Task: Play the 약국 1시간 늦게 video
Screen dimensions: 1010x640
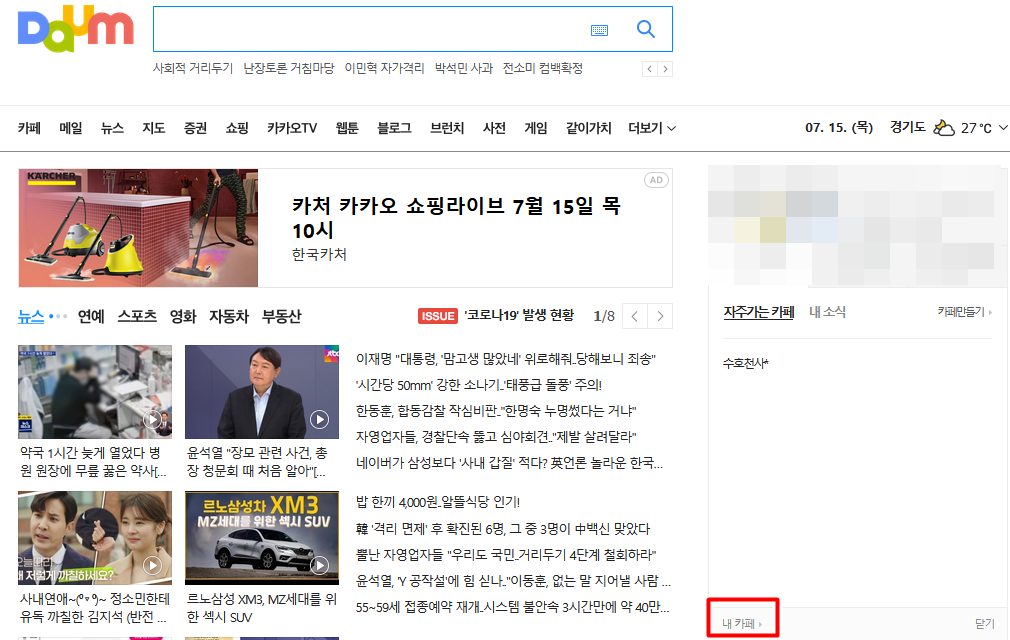Action: tap(152, 420)
